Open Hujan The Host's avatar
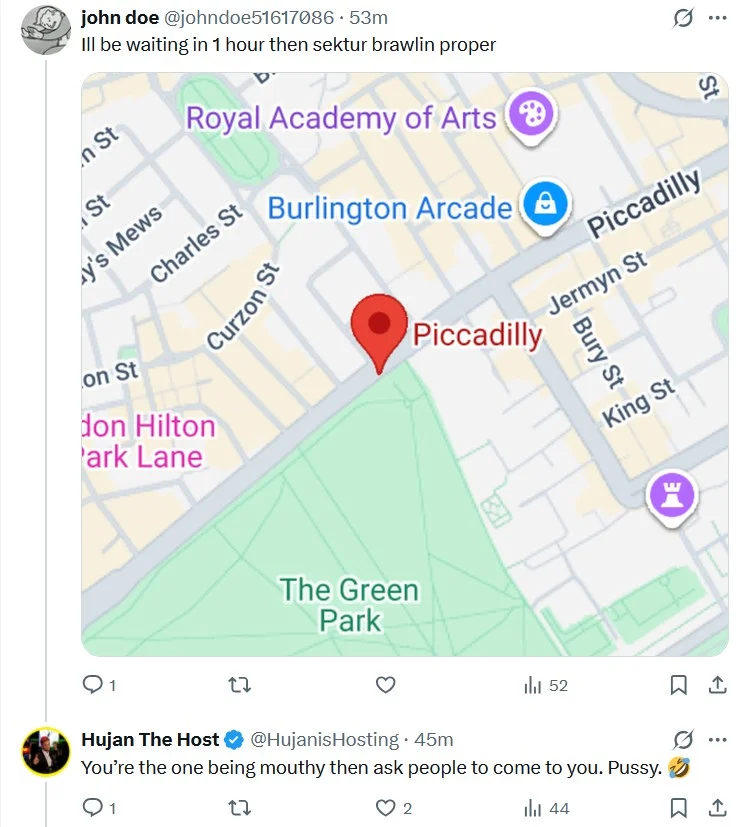 [x=45, y=751]
